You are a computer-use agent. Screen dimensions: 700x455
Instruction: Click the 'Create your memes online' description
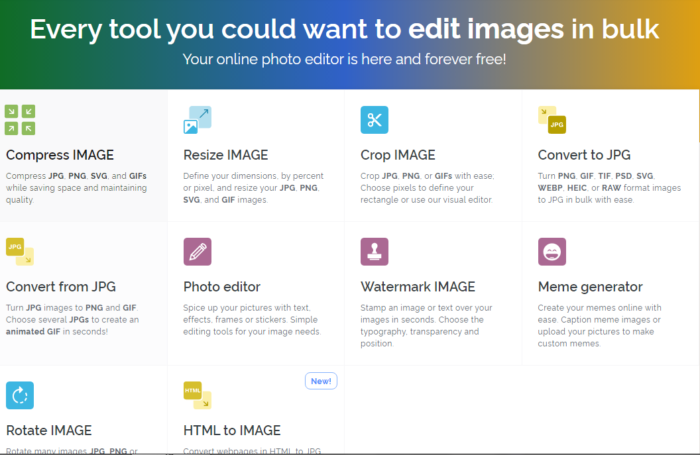(x=600, y=326)
